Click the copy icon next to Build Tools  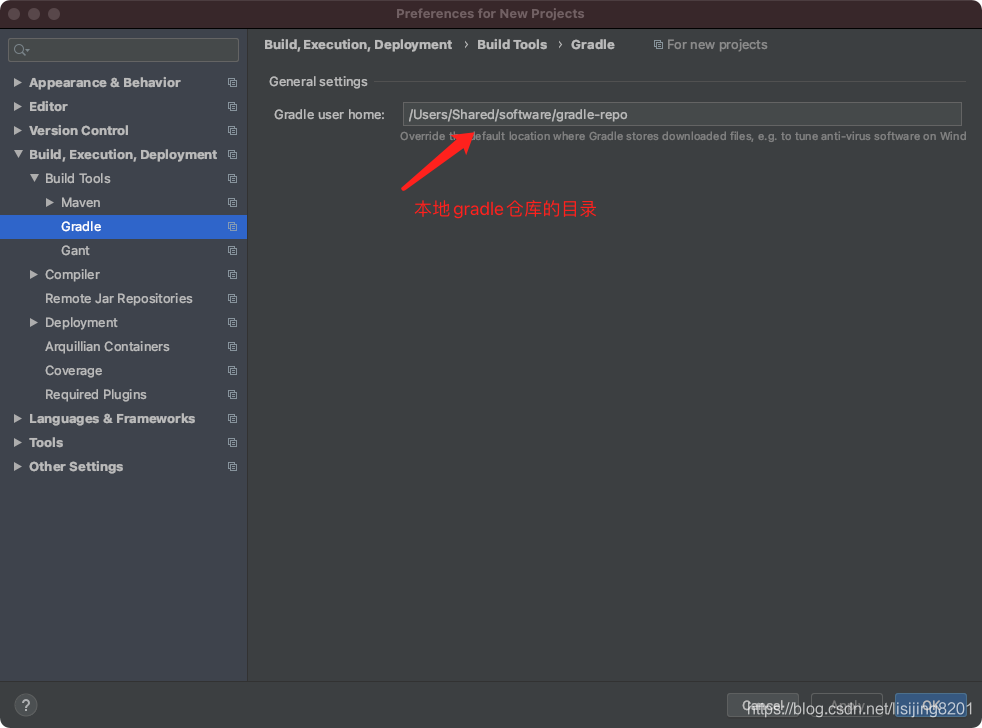tap(232, 179)
